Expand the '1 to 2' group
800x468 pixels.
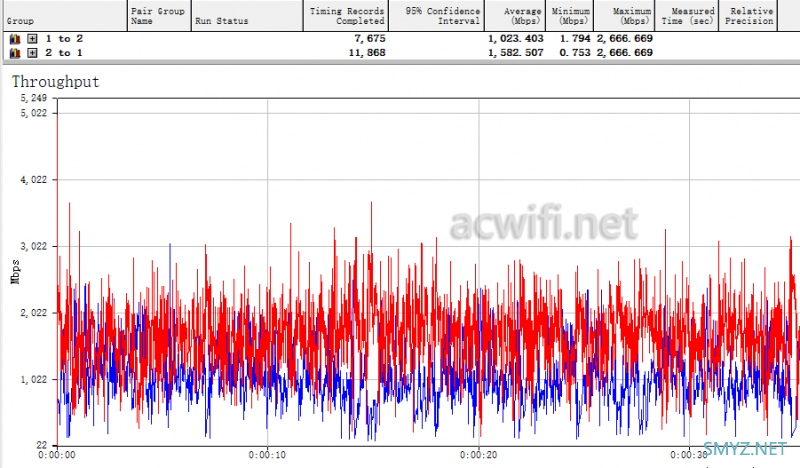pos(33,38)
